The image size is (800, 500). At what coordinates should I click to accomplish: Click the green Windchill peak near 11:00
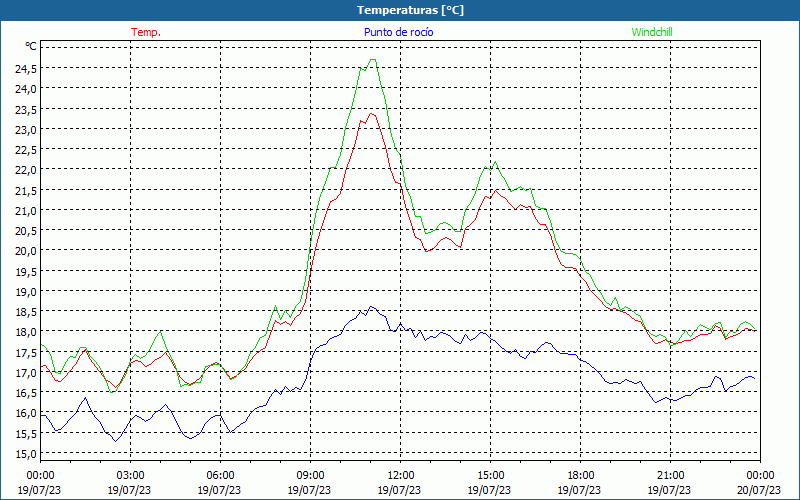pos(372,59)
